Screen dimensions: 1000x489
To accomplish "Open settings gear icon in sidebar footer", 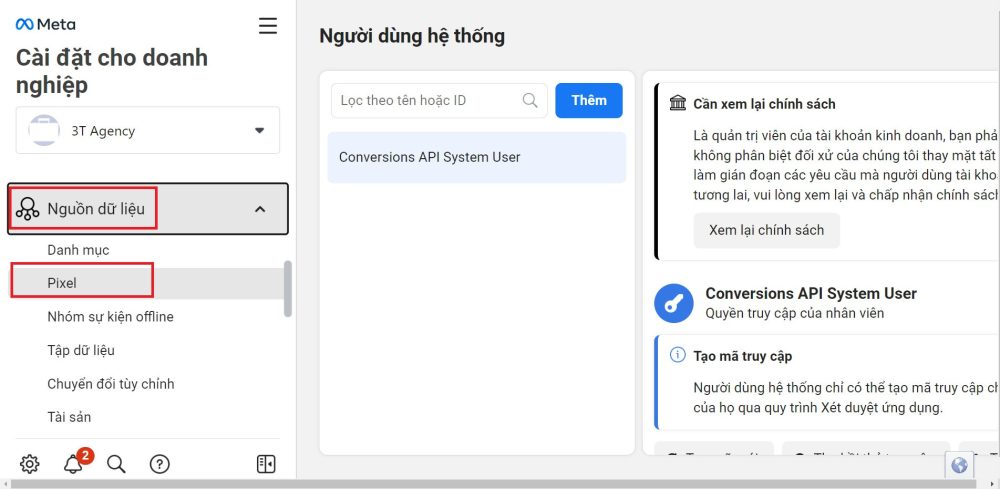I will (x=29, y=464).
